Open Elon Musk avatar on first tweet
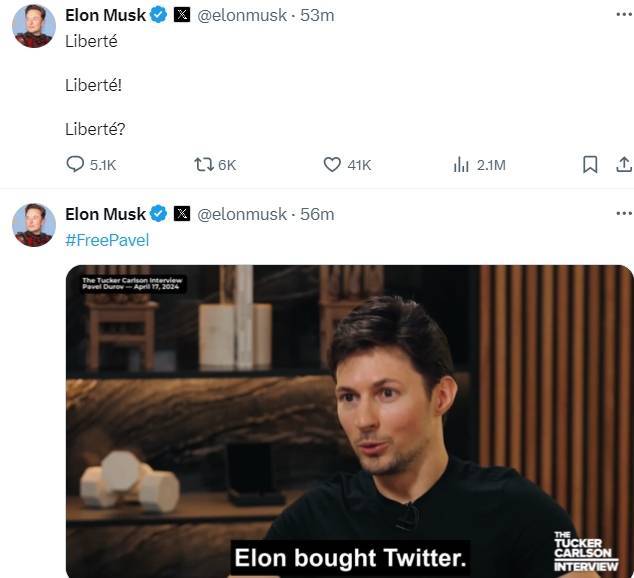 click(x=34, y=26)
